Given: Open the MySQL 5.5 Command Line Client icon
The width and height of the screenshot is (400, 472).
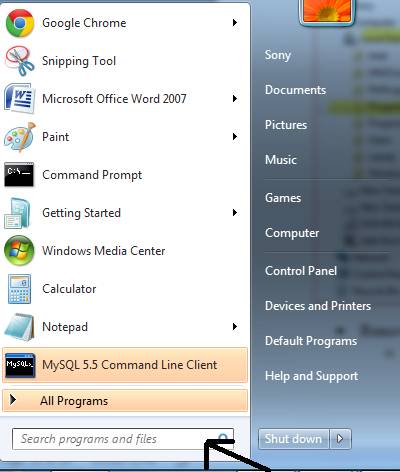Looking at the screenshot, I should point(20,365).
